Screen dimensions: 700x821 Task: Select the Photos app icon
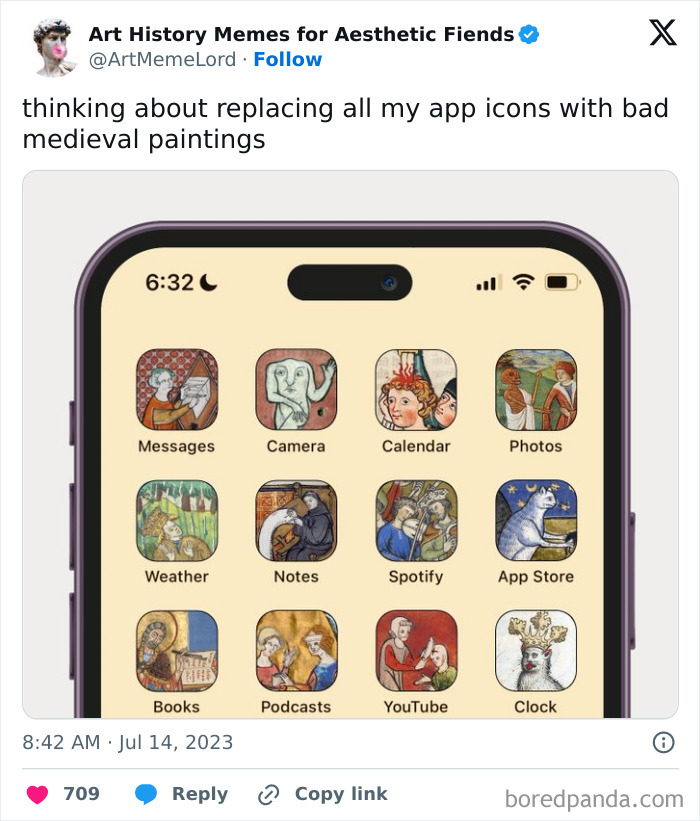tap(537, 388)
